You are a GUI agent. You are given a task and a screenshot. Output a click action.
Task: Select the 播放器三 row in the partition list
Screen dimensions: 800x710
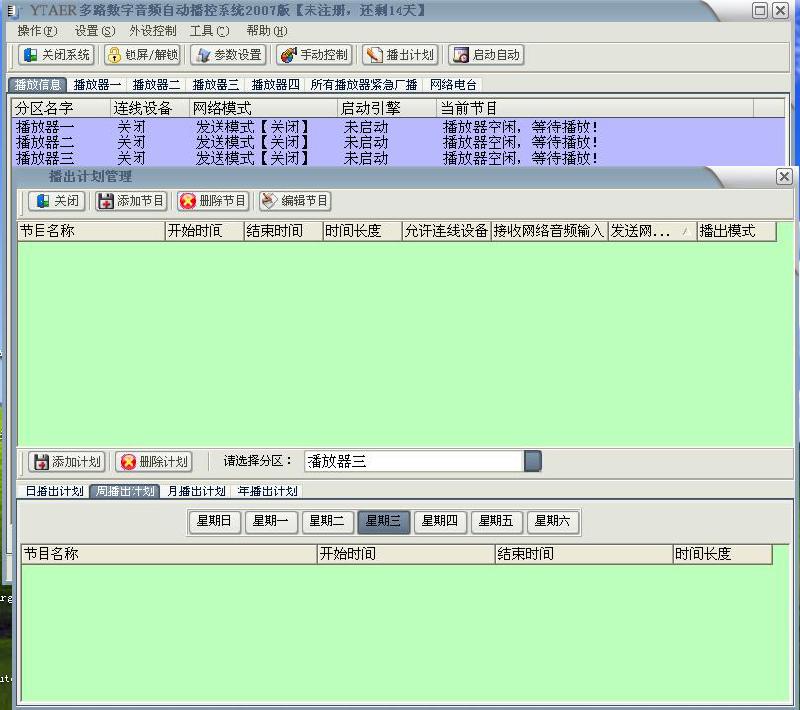[398, 158]
